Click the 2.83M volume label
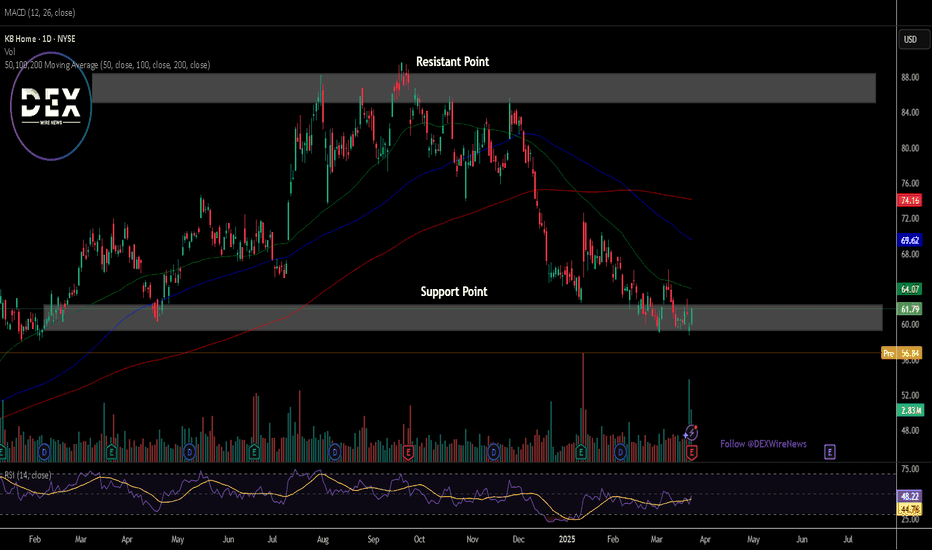This screenshot has width=932, height=550. coord(909,410)
